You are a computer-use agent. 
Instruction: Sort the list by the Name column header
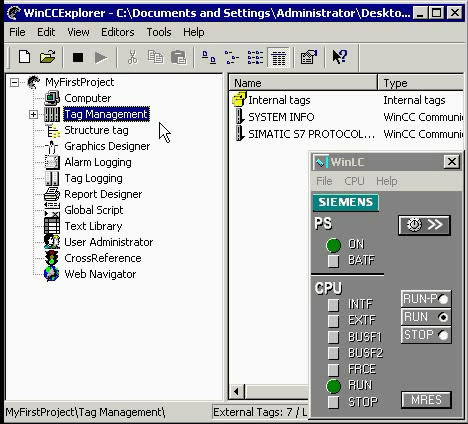pyautogui.click(x=303, y=83)
